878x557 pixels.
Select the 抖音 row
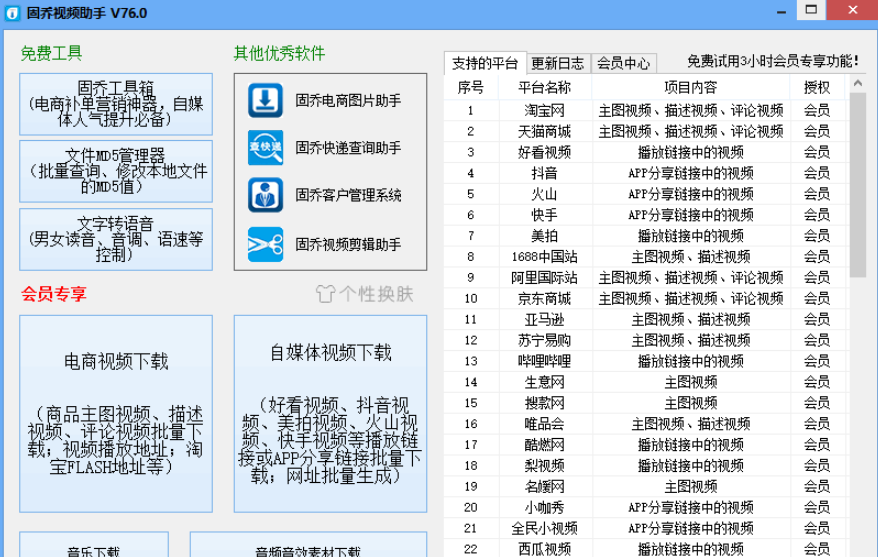(x=647, y=173)
